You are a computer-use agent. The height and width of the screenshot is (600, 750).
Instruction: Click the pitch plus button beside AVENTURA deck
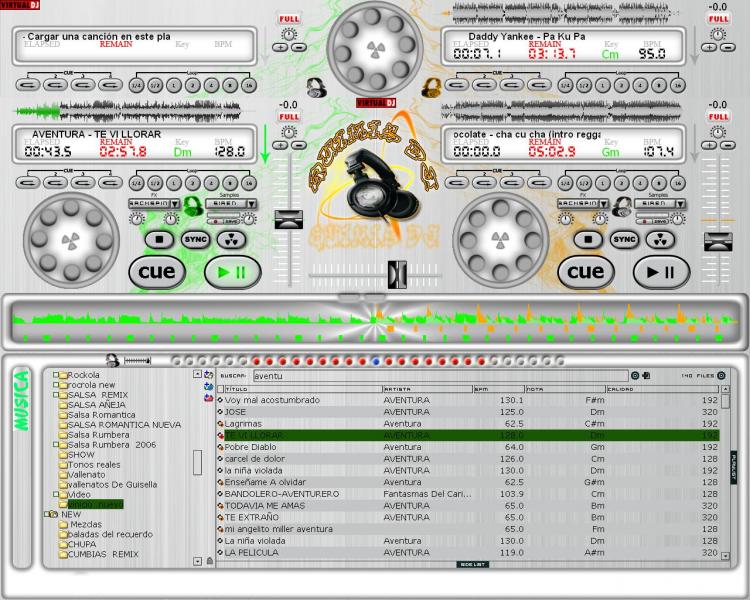point(280,145)
